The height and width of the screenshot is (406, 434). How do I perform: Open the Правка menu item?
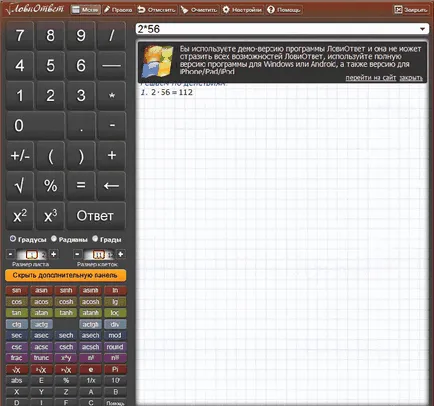(x=118, y=10)
